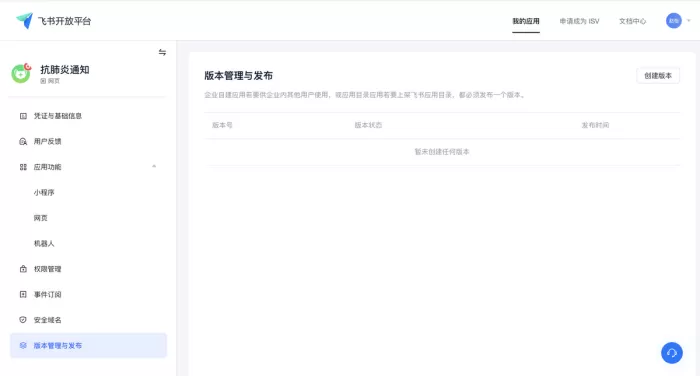Click the 飞书开放平台 title text

[x=64, y=21]
